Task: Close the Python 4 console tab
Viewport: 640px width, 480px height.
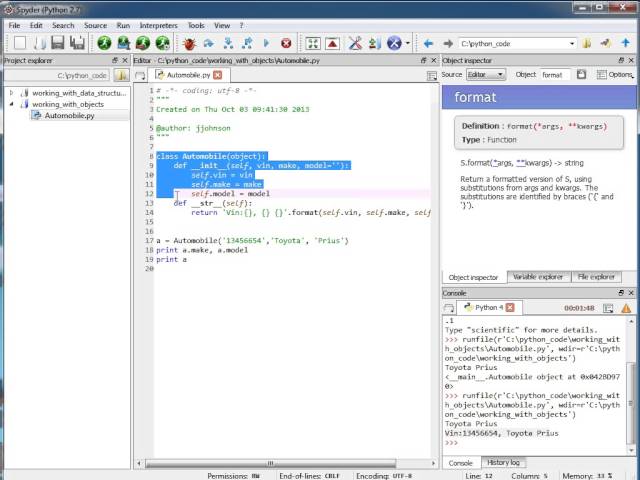Action: pos(510,307)
